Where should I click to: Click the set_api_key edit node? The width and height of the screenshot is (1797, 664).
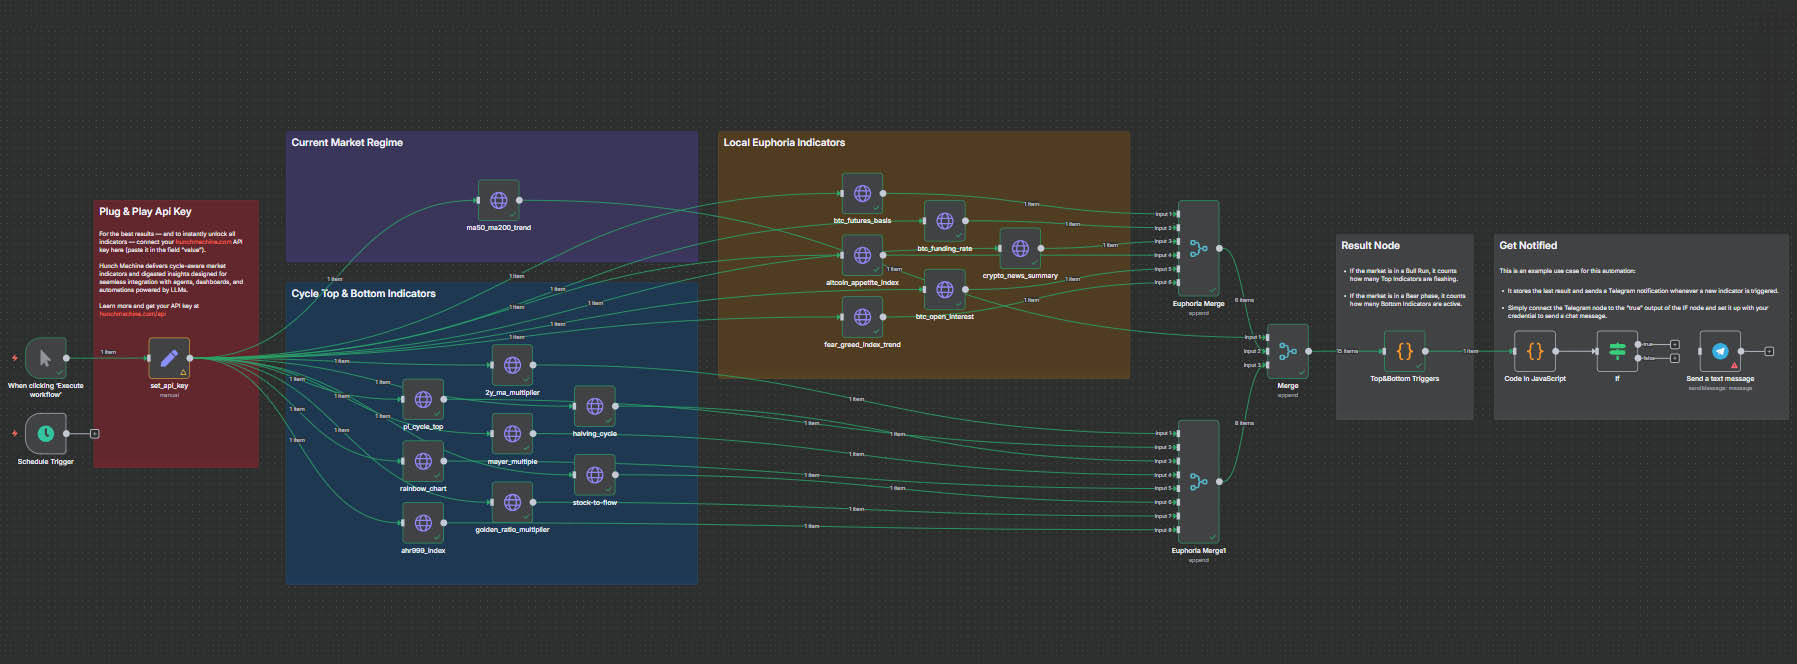[168, 358]
